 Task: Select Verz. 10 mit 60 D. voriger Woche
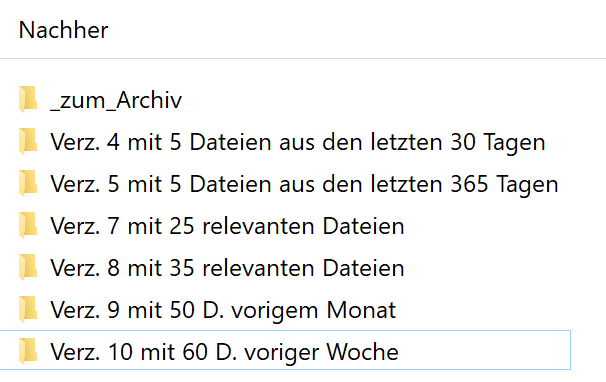[224, 352]
